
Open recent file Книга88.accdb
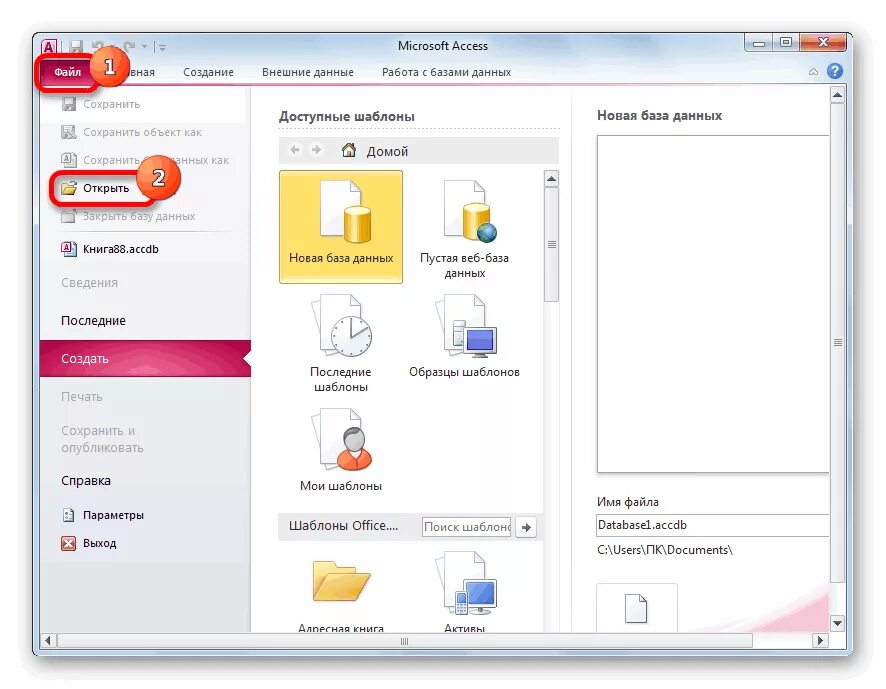pos(120,249)
